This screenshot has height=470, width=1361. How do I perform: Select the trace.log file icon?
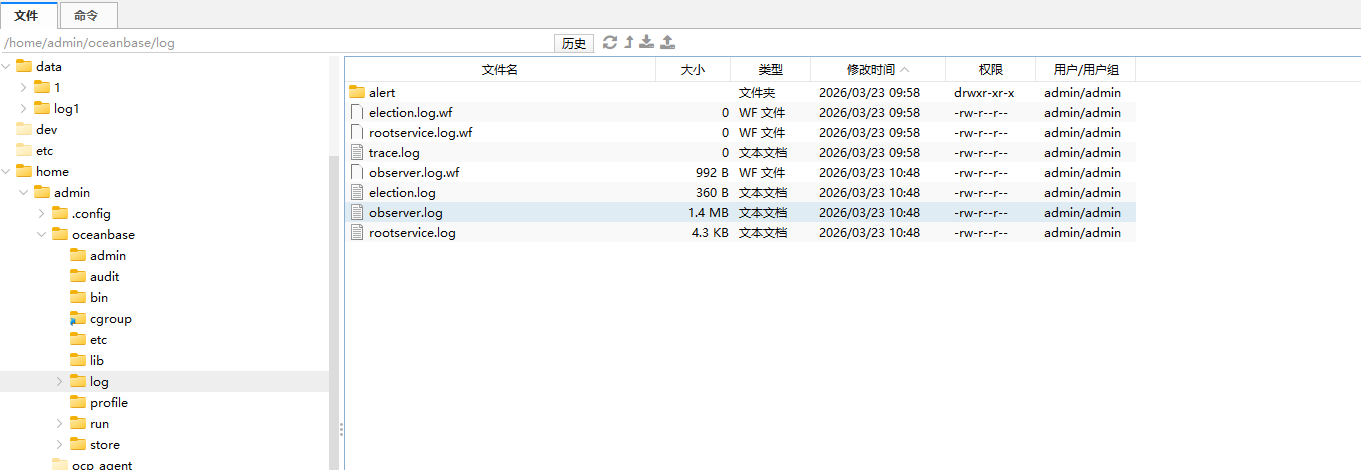coord(358,152)
